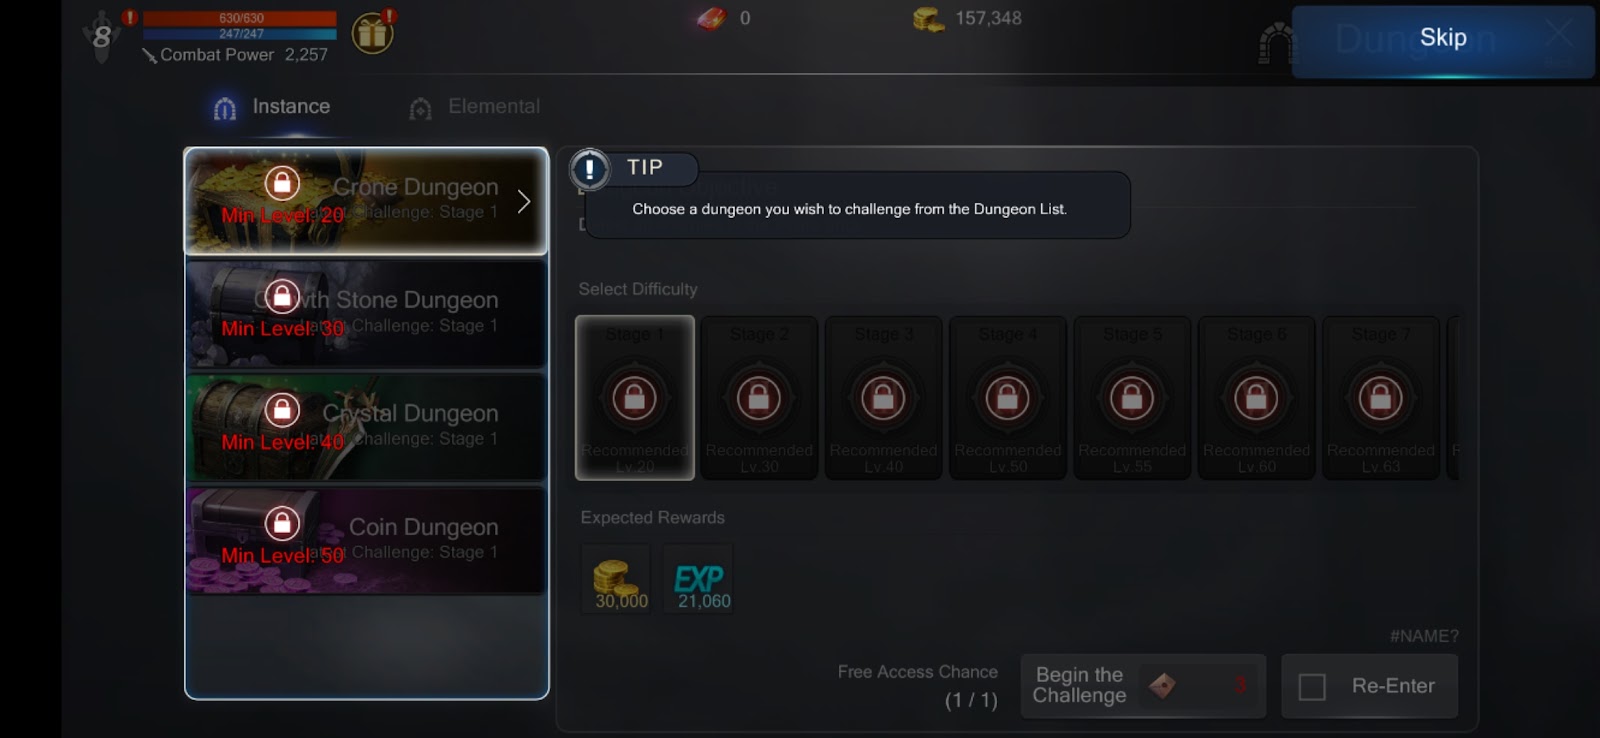Image resolution: width=1600 pixels, height=738 pixels.
Task: Select the Stage 3 difficulty card
Action: (x=883, y=398)
